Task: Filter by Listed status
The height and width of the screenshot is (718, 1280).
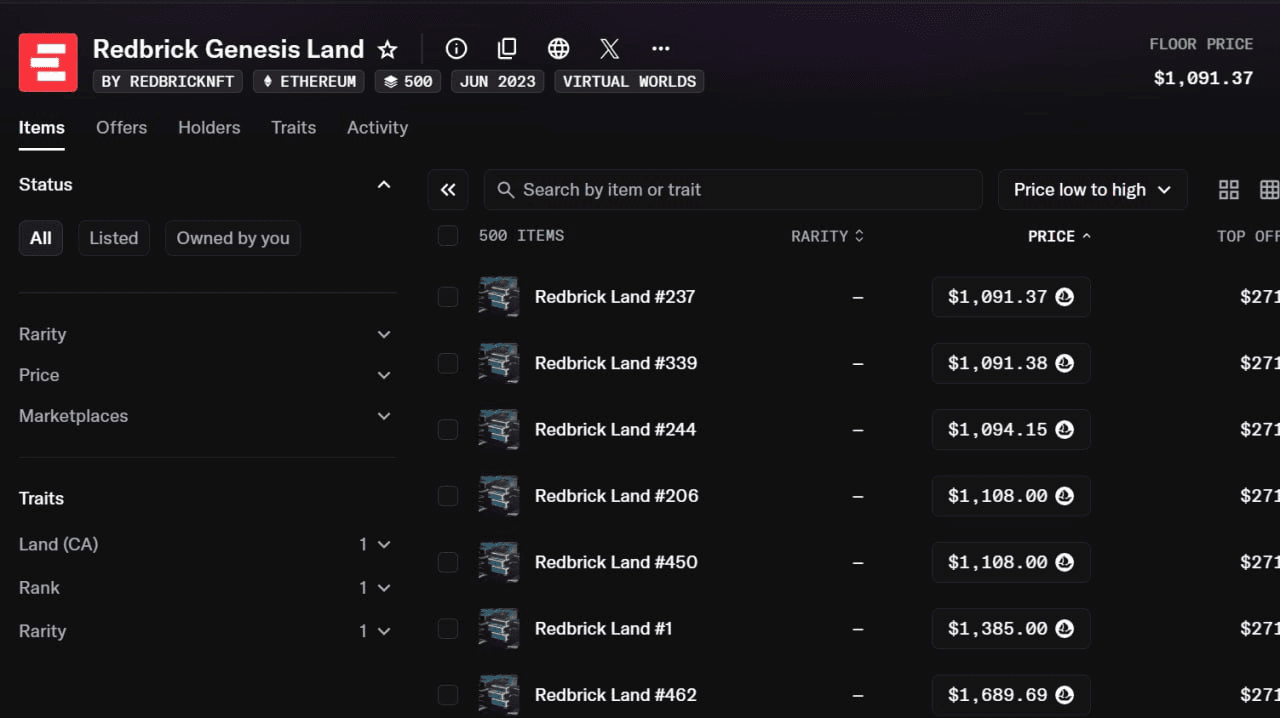Action: (113, 238)
